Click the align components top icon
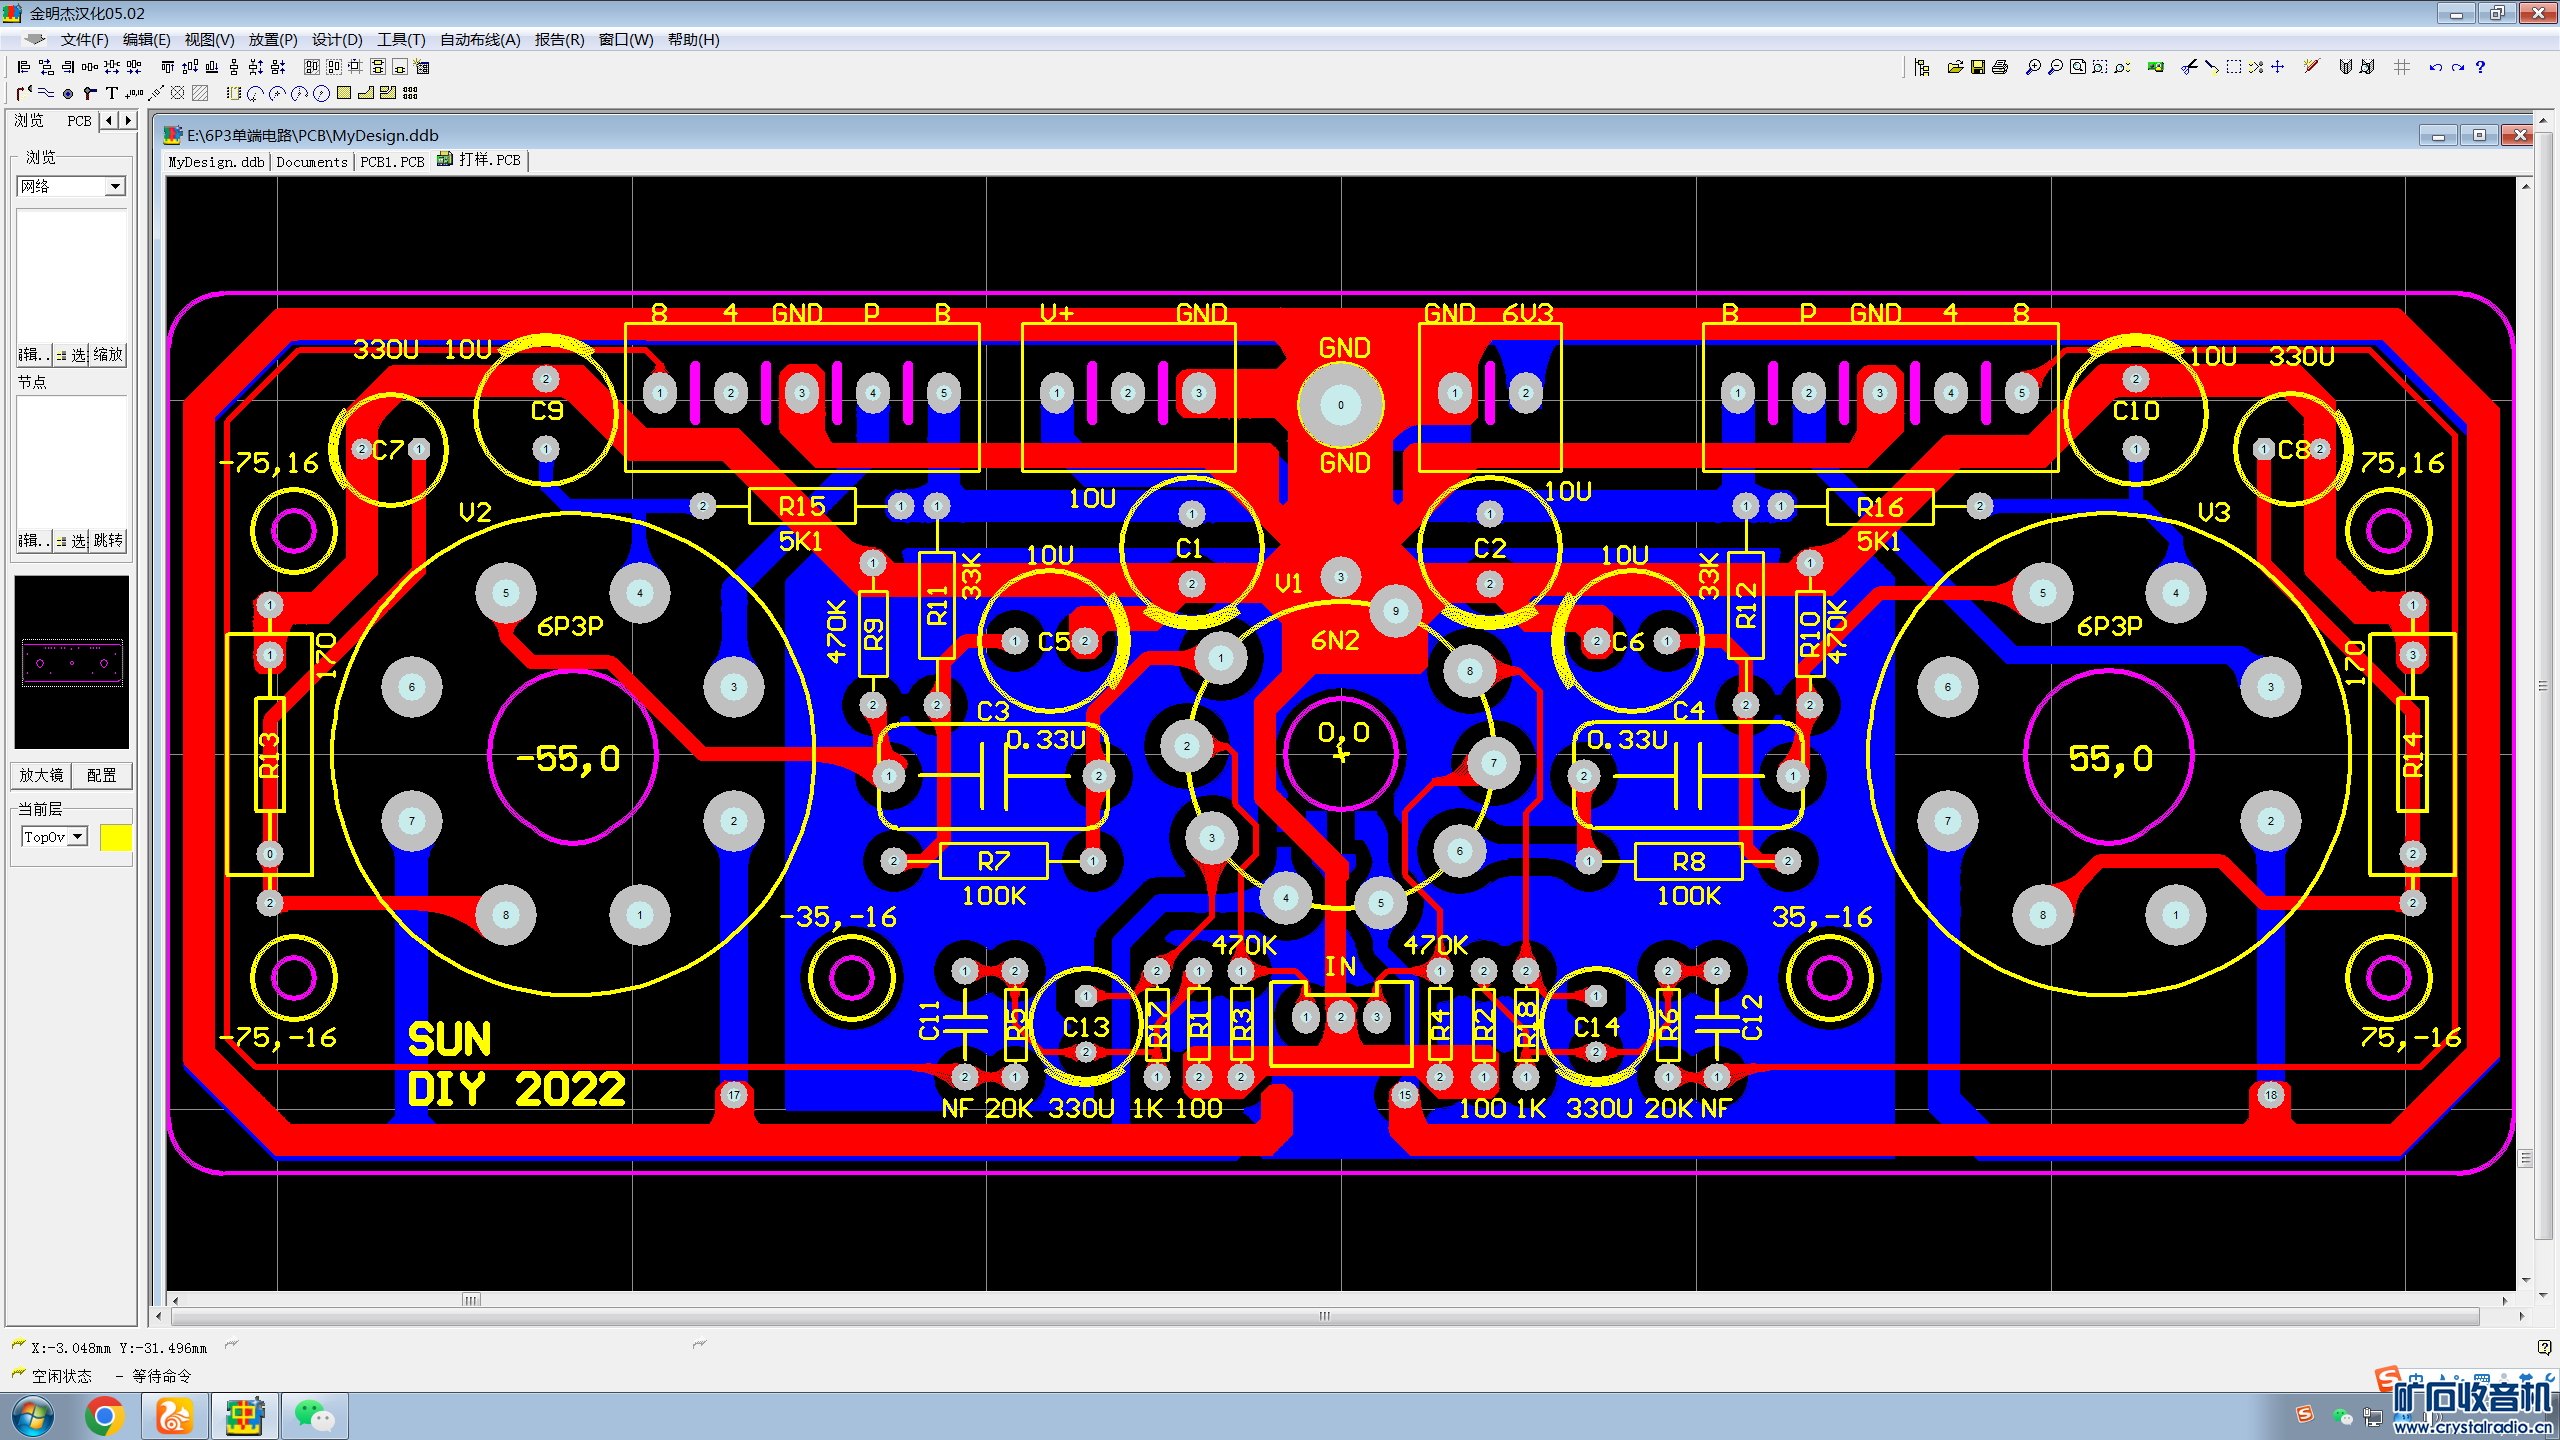The image size is (2560, 1440). (x=167, y=67)
